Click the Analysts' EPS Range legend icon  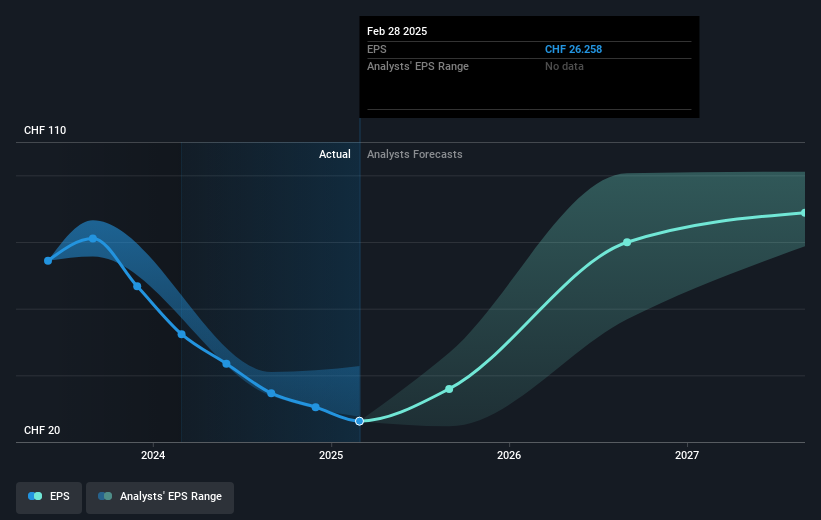105,496
